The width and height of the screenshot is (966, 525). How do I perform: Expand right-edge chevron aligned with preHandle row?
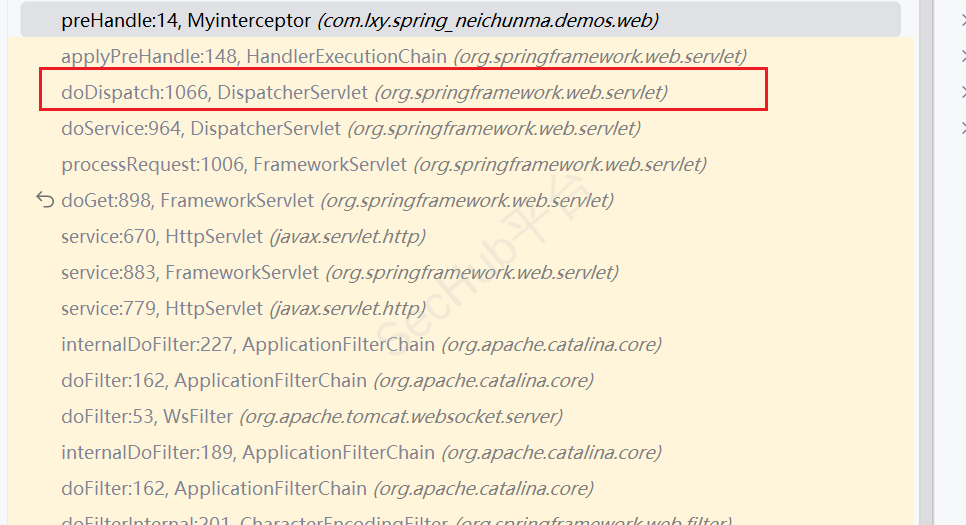pos(961,20)
